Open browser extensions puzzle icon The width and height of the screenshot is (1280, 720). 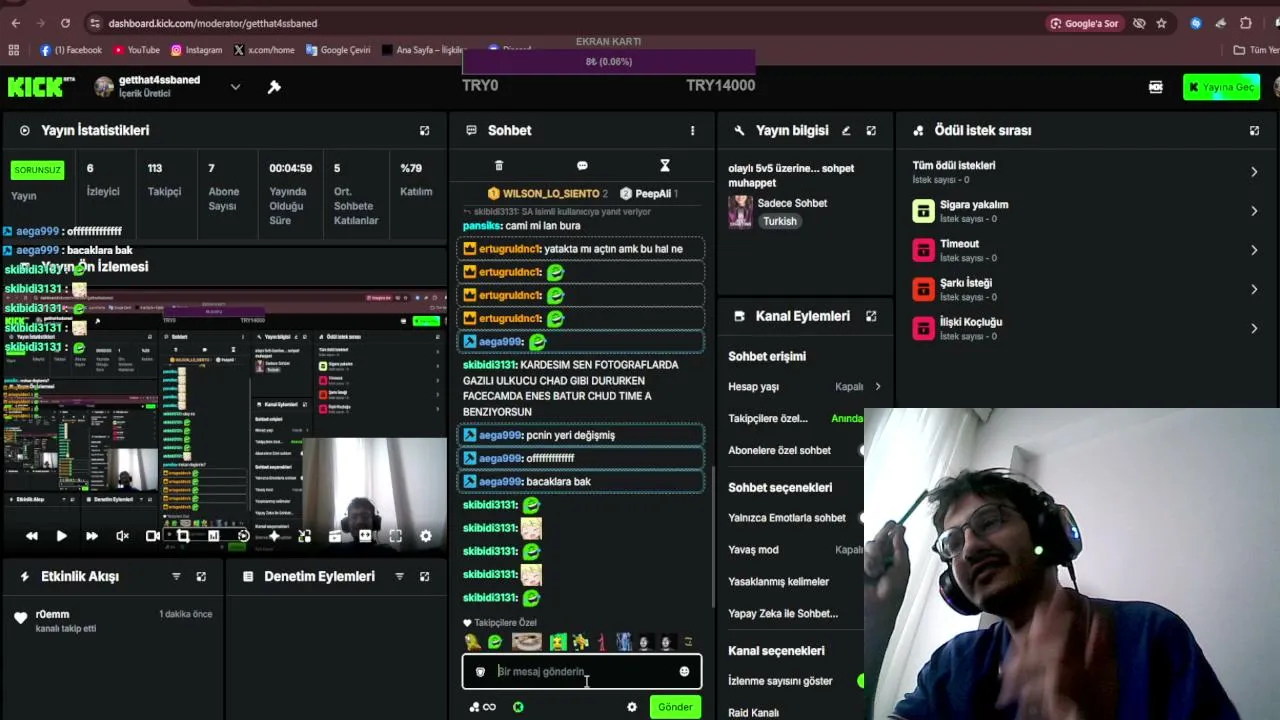pyautogui.click(x=1246, y=23)
